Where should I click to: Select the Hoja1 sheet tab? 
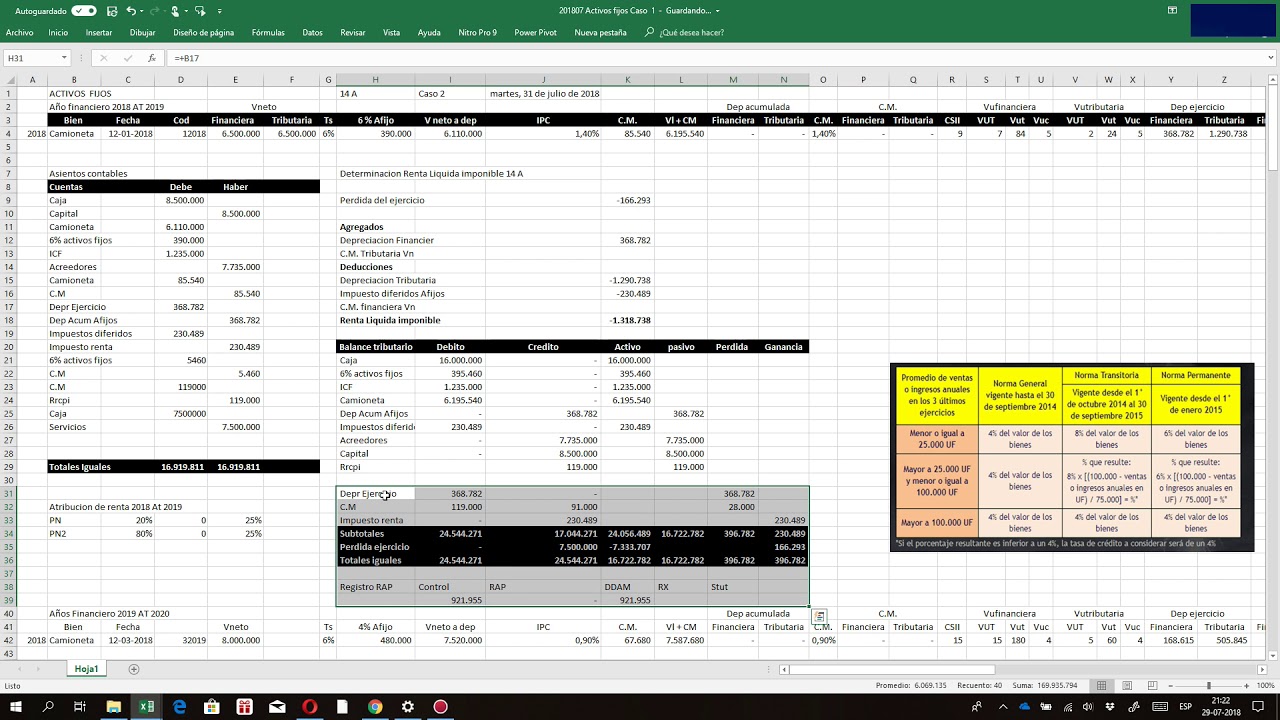coord(86,668)
